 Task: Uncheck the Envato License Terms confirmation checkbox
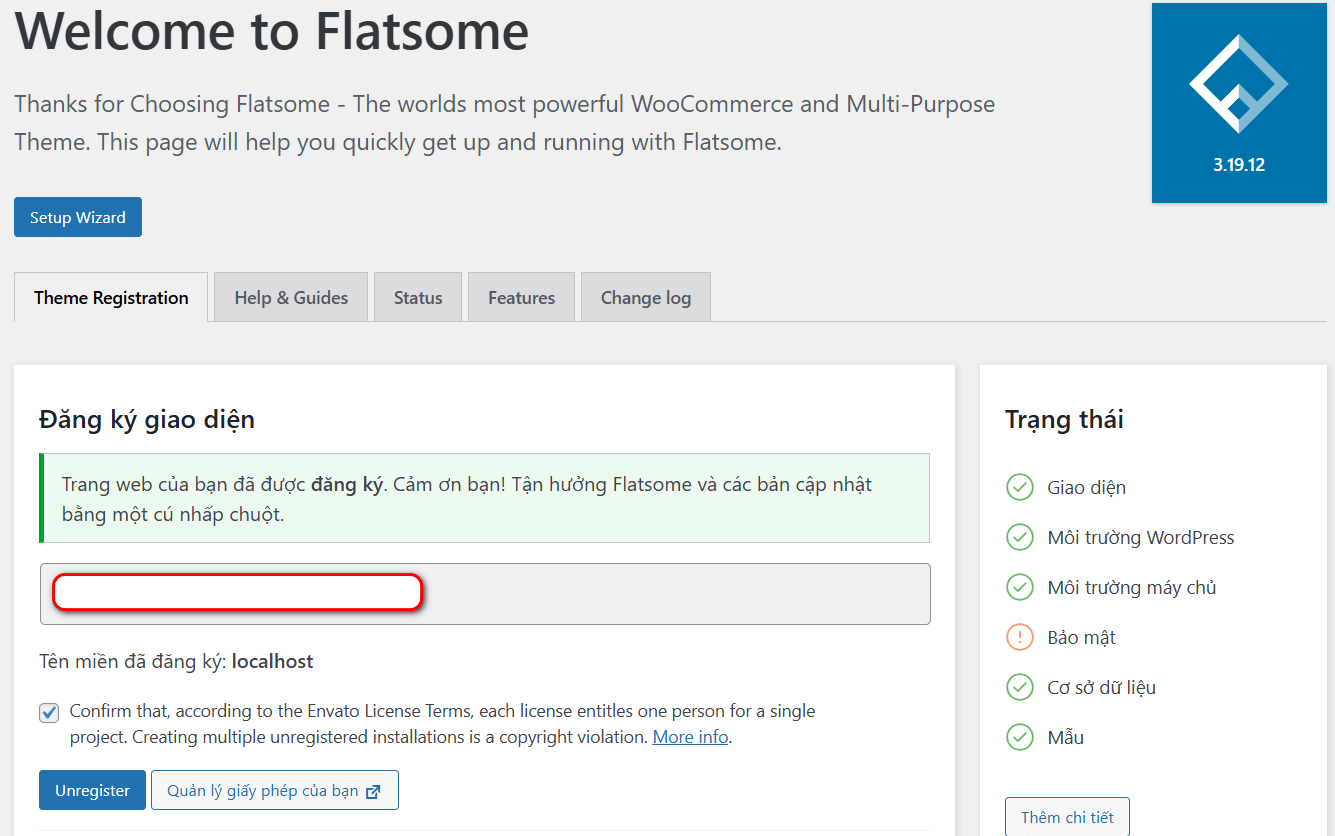pyautogui.click(x=49, y=713)
